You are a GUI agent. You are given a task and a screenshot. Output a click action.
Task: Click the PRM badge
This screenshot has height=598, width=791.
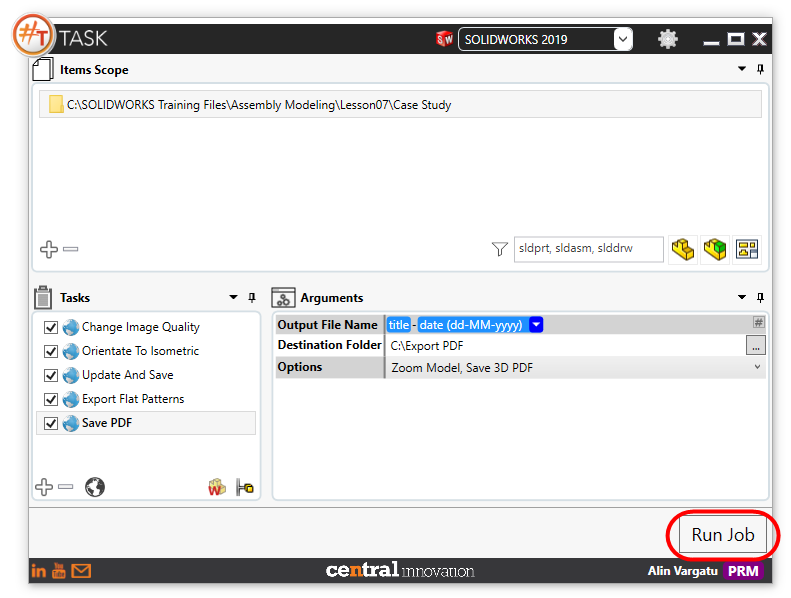(x=743, y=571)
